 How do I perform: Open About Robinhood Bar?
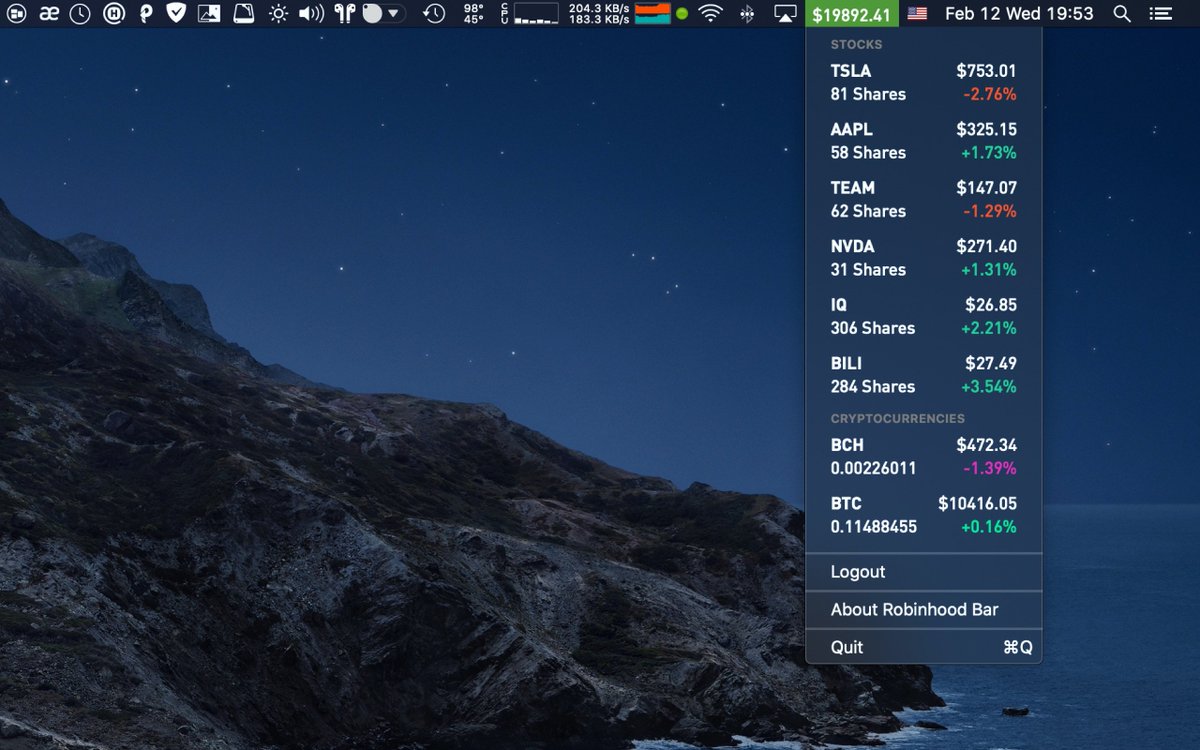[924, 609]
